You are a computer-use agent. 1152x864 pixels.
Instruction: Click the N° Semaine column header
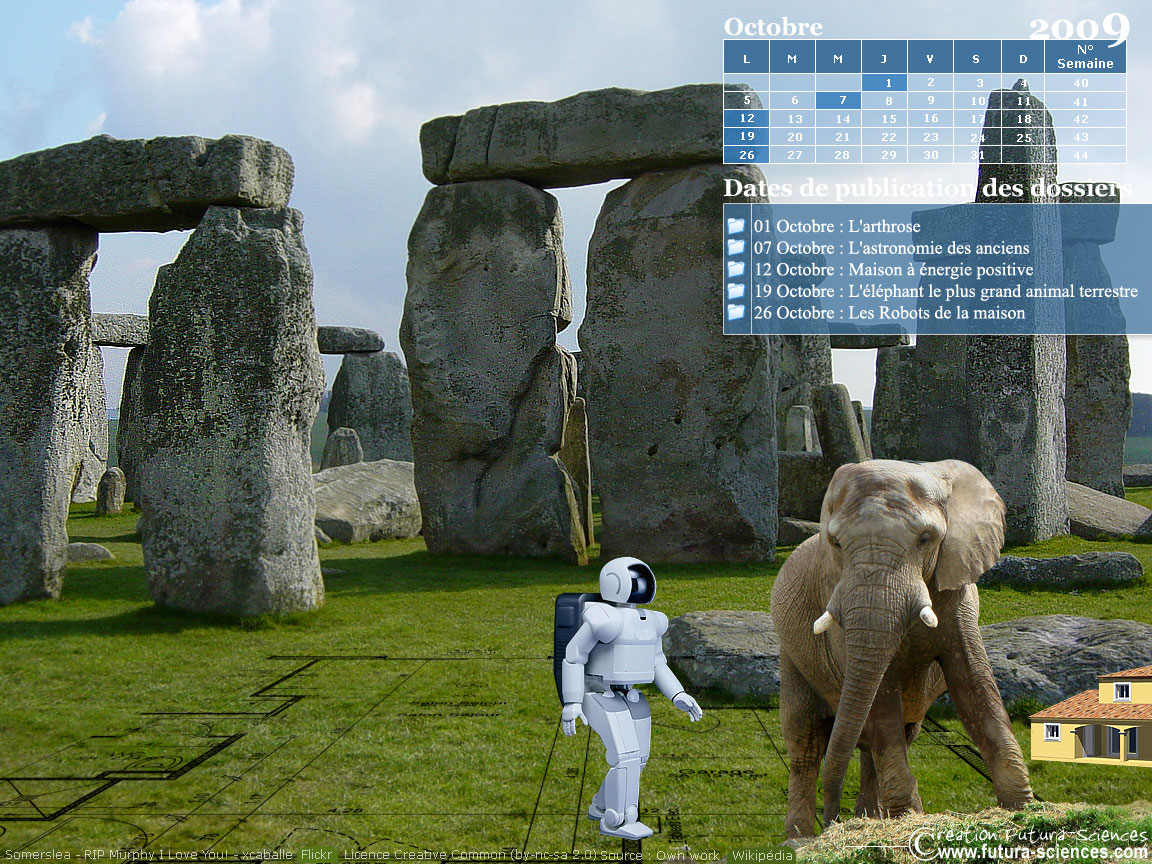(x=1085, y=56)
